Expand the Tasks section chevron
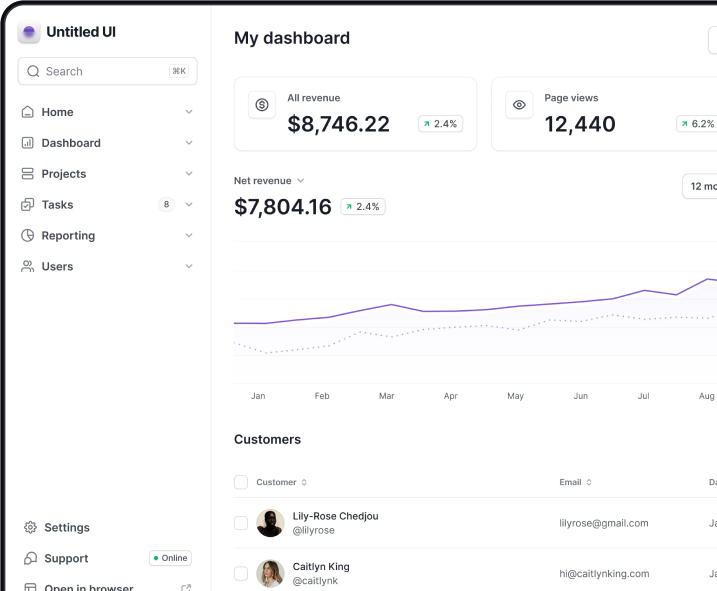This screenshot has width=717, height=591. pyautogui.click(x=189, y=205)
